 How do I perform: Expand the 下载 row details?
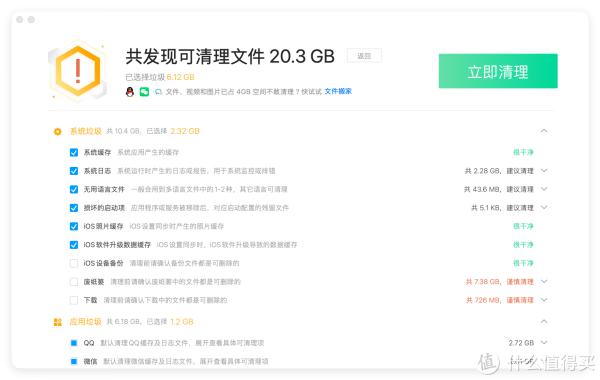tap(544, 300)
